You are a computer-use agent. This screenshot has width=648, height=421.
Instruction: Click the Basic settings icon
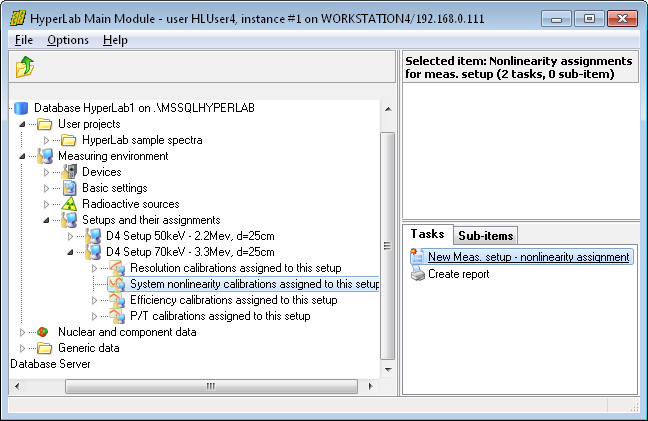pyautogui.click(x=69, y=188)
